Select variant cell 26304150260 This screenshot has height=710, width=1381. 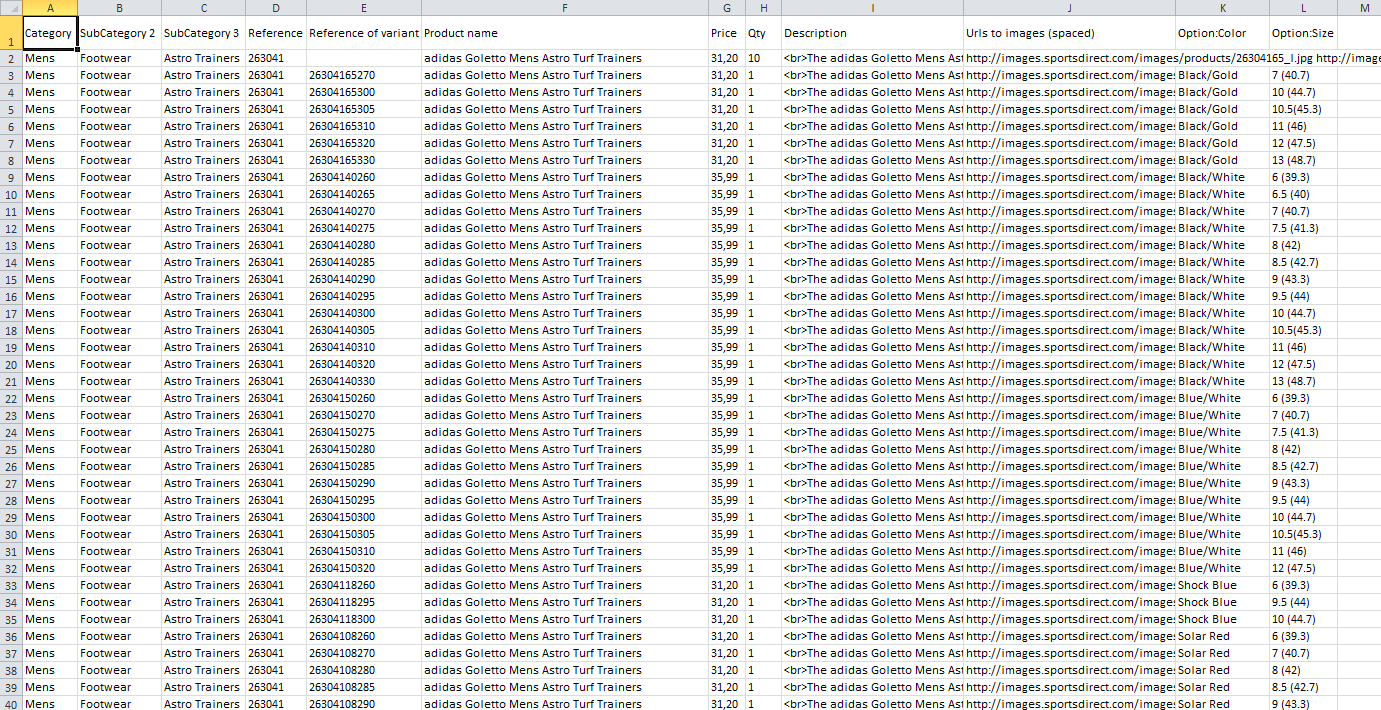[x=364, y=399]
